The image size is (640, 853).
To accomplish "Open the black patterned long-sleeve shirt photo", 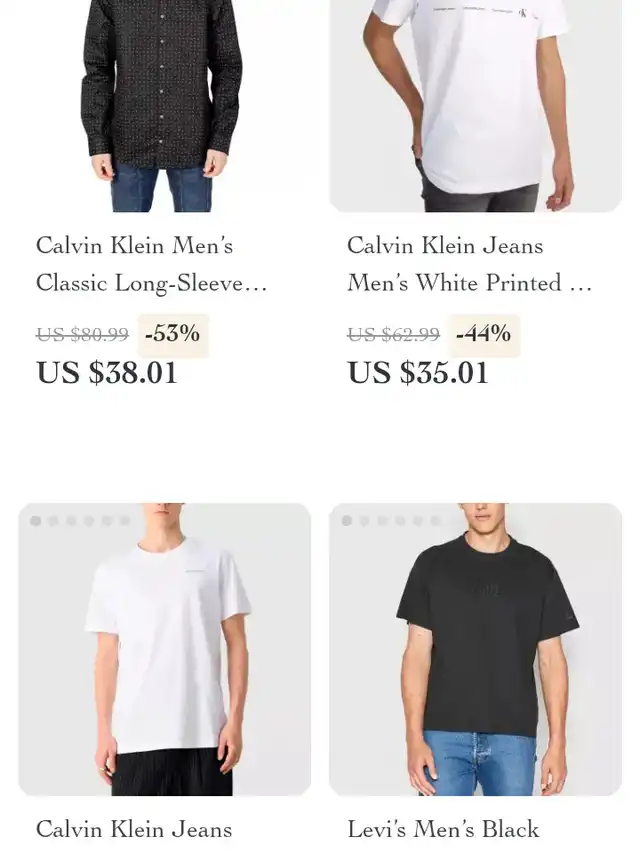I will (x=164, y=106).
